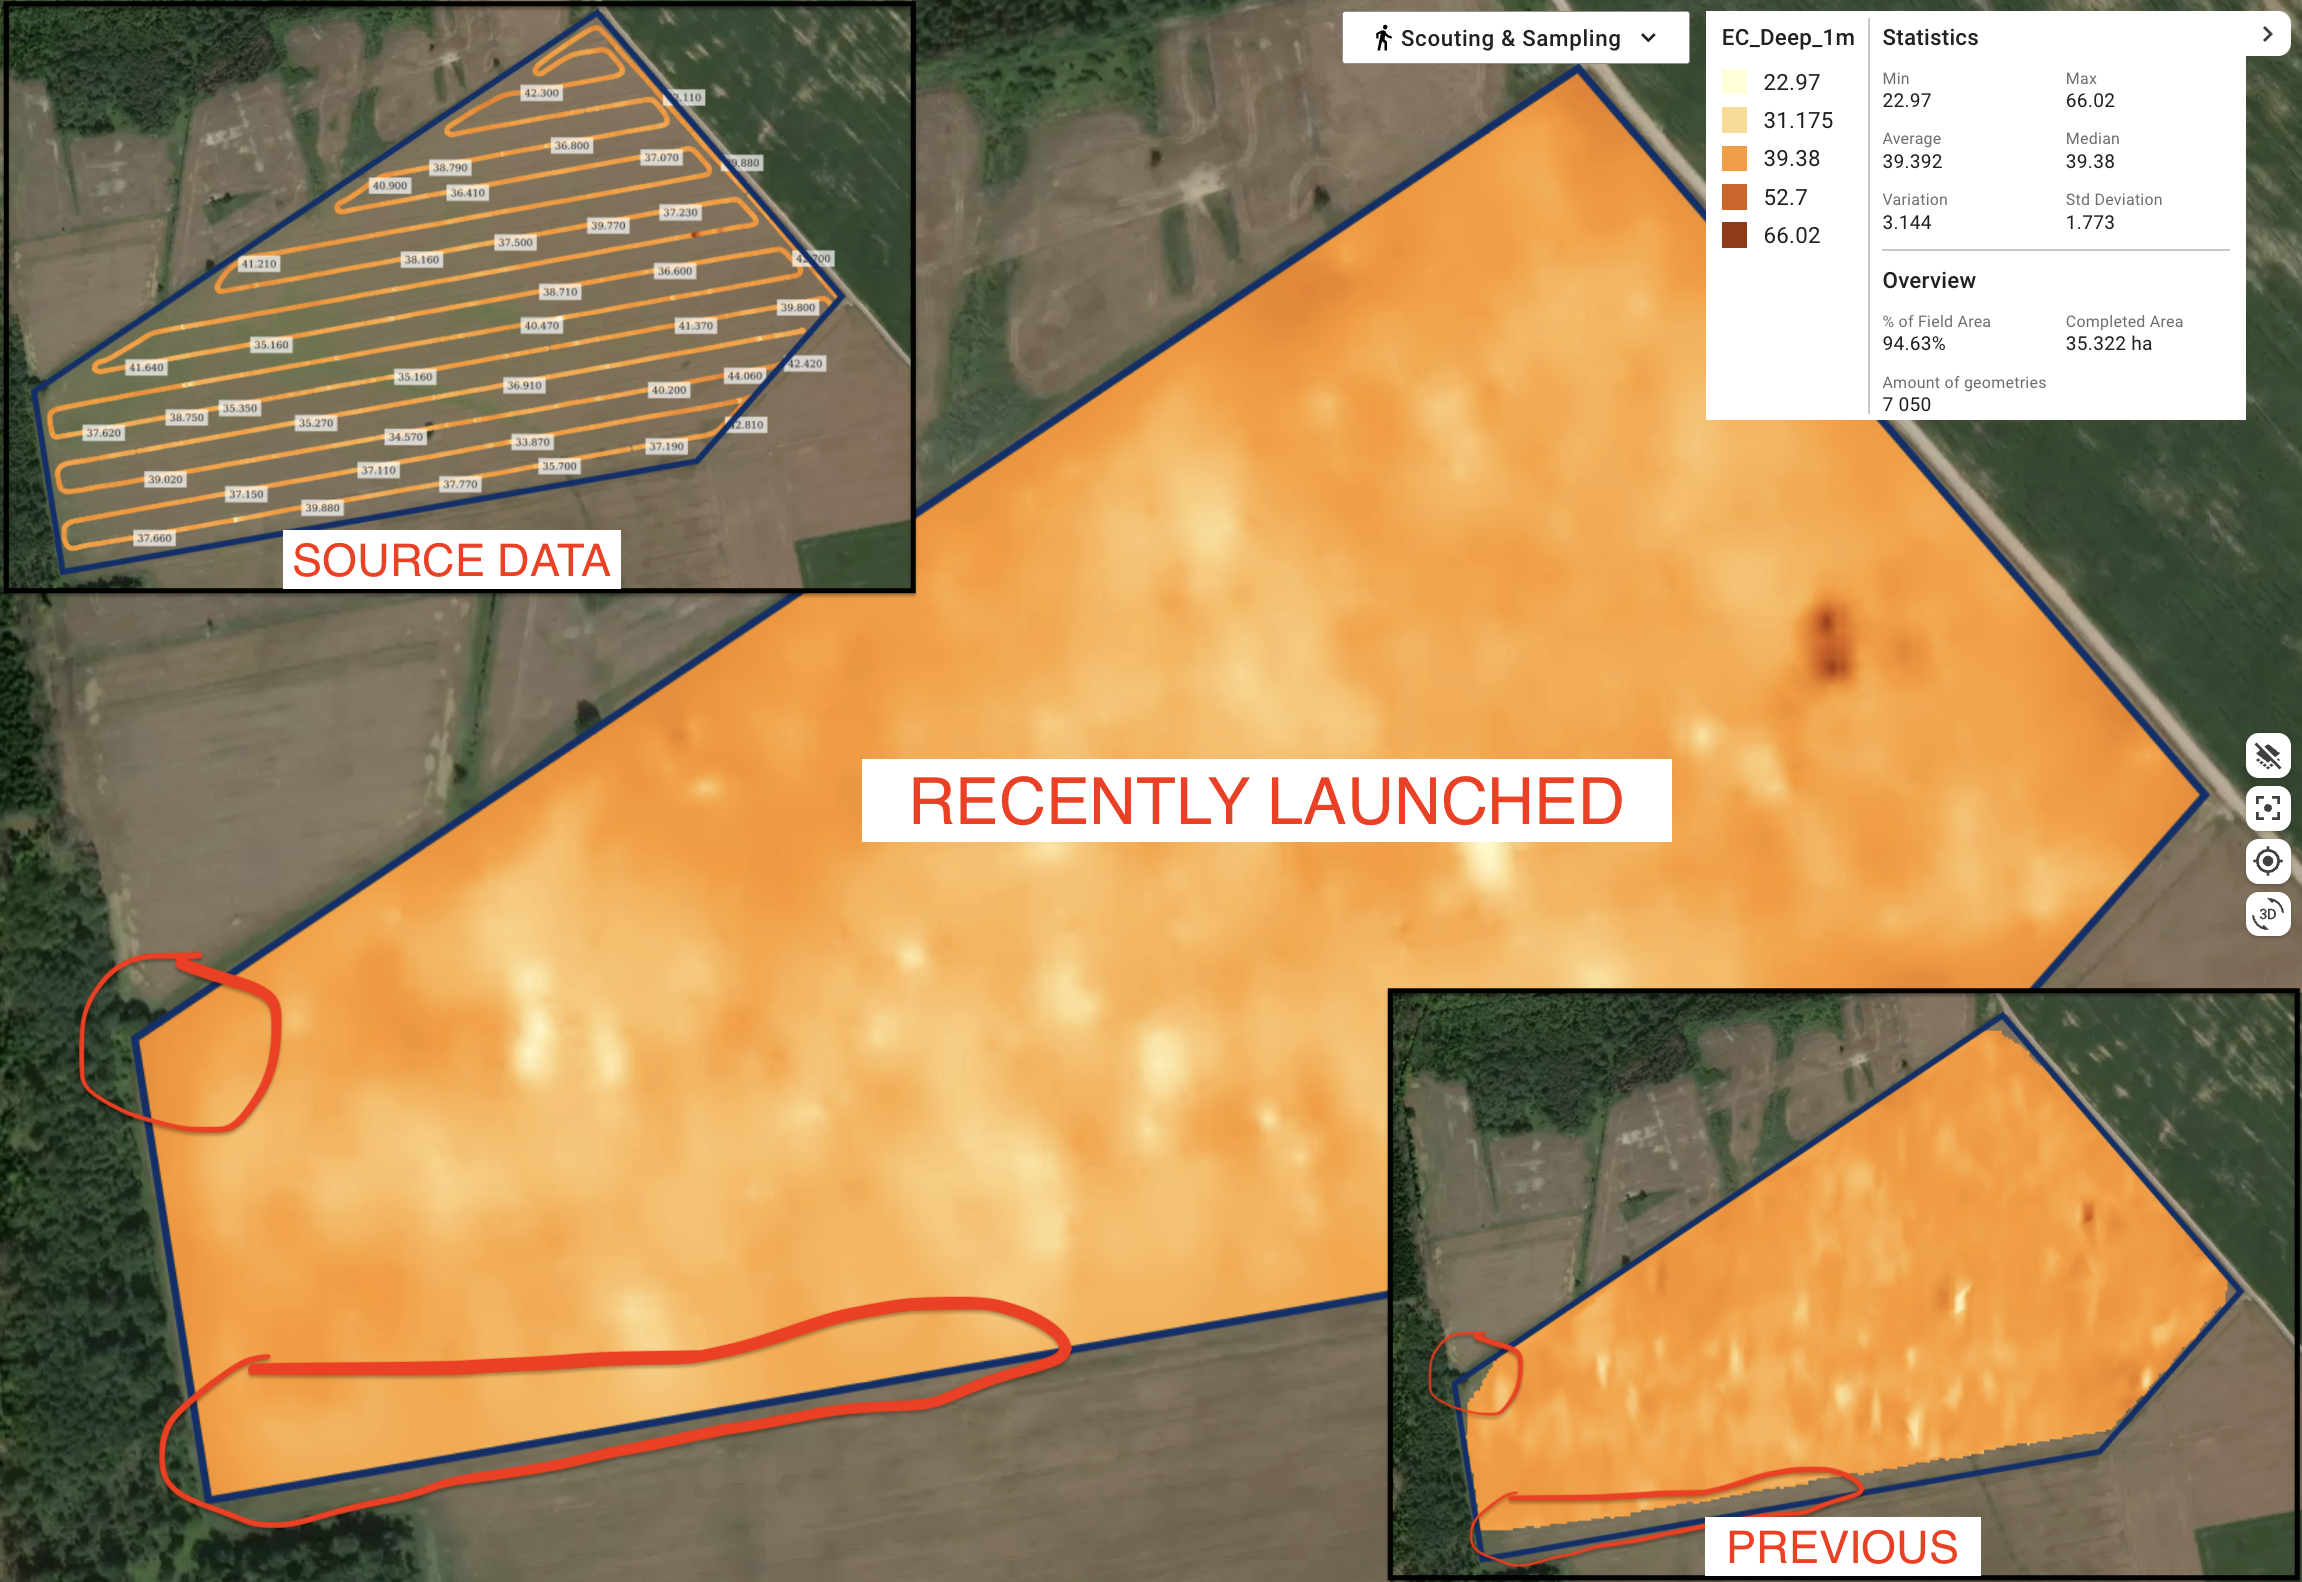The width and height of the screenshot is (2302, 1582).
Task: Click the 39.38 orange legend swatch
Action: (x=1734, y=158)
